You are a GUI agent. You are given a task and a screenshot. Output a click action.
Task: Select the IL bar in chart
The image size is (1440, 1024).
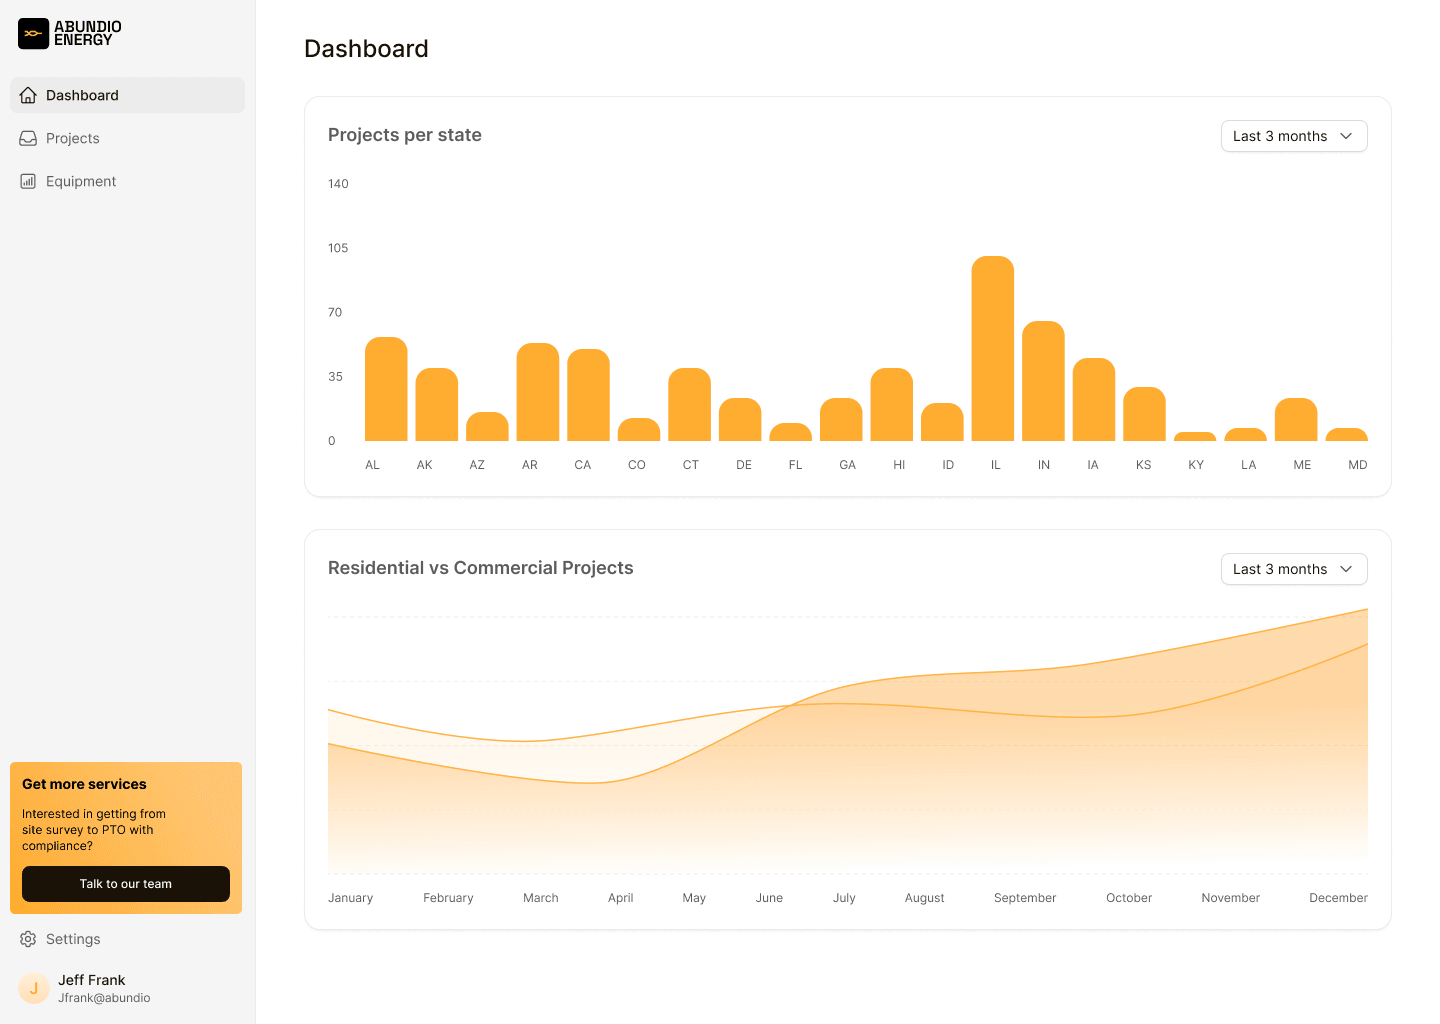992,350
